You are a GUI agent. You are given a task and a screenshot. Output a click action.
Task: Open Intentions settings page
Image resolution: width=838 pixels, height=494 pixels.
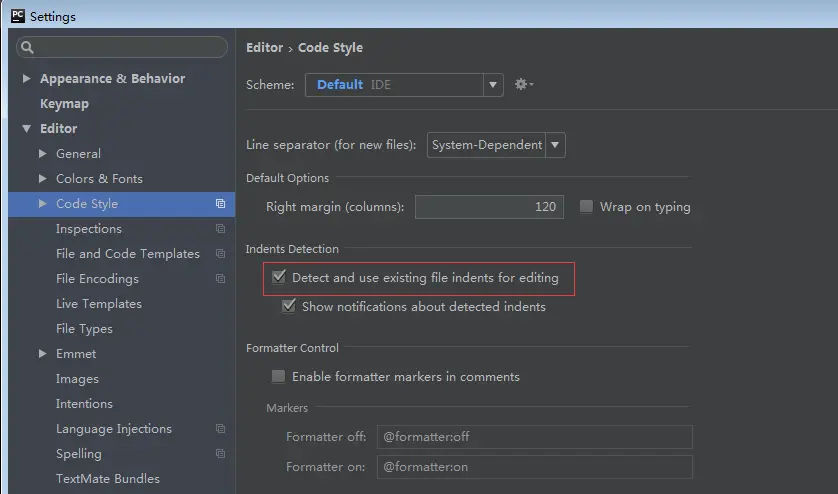84,404
